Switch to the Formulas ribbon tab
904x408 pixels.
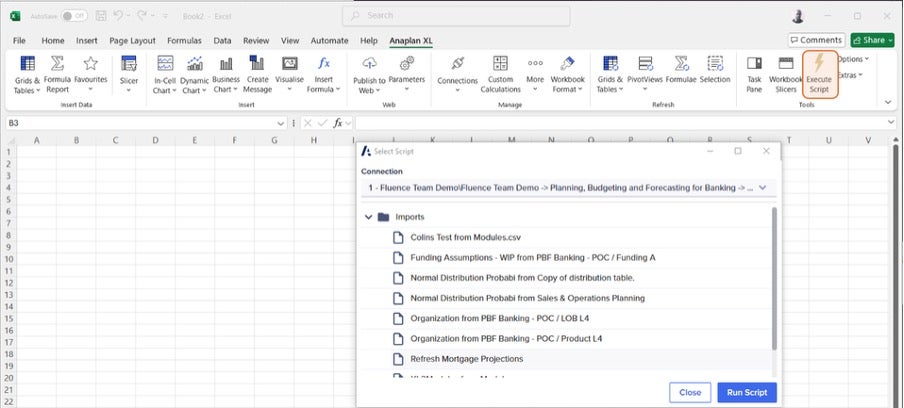point(183,41)
